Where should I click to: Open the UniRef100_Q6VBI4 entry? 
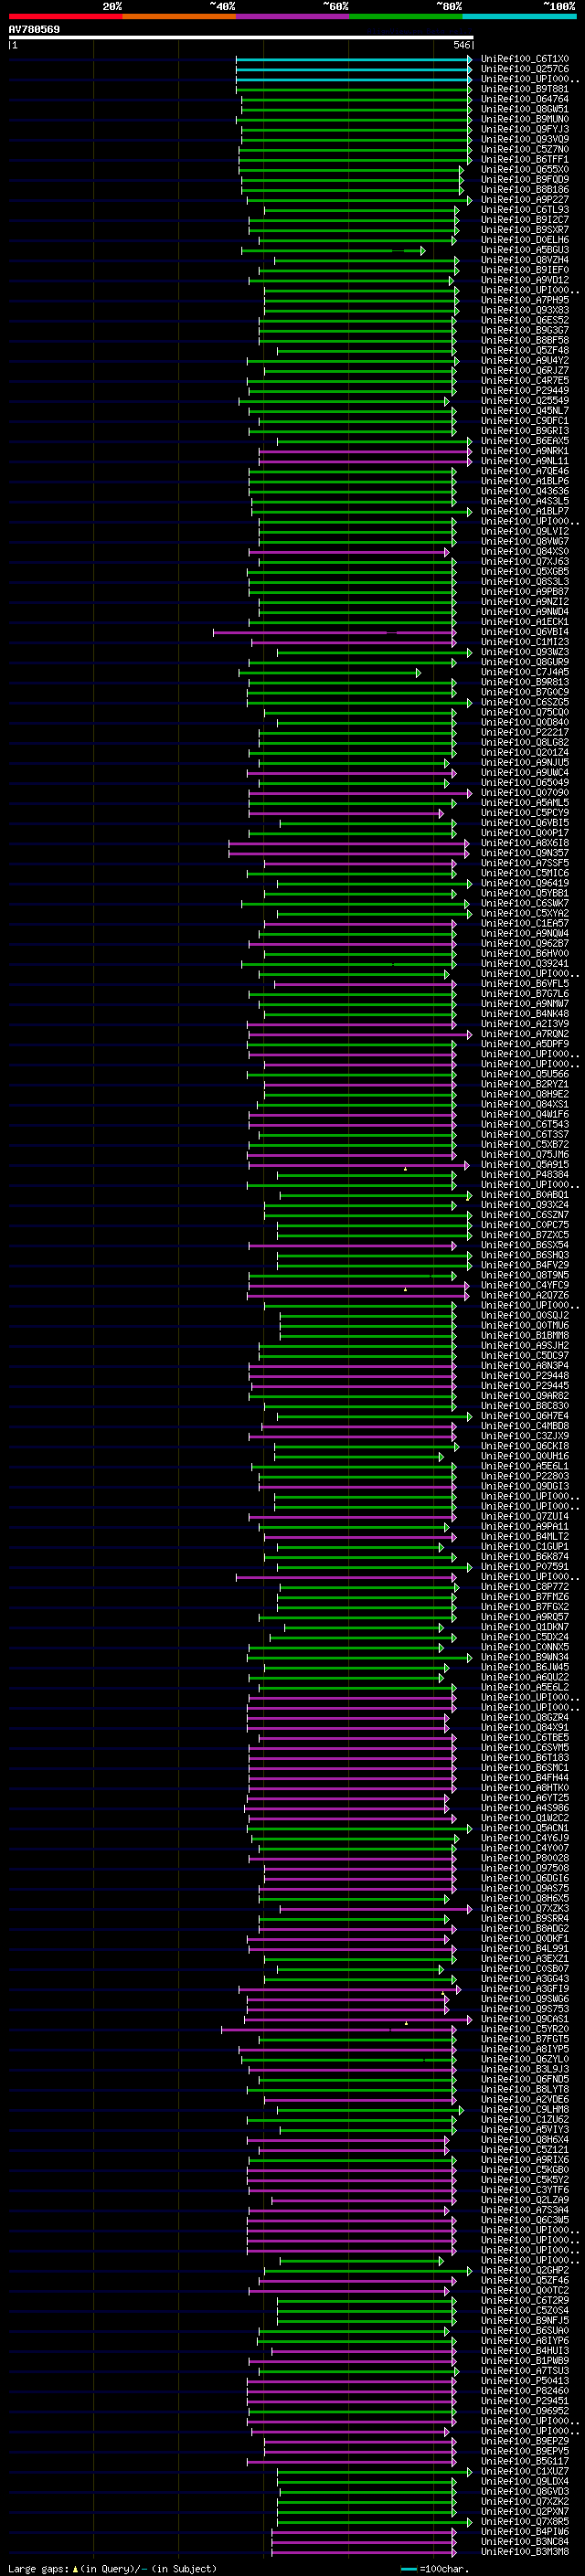tap(525, 632)
